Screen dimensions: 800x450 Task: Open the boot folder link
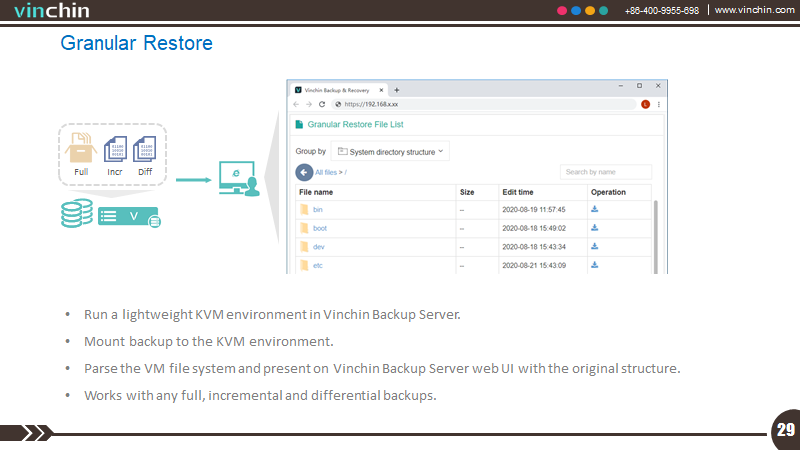[320, 228]
